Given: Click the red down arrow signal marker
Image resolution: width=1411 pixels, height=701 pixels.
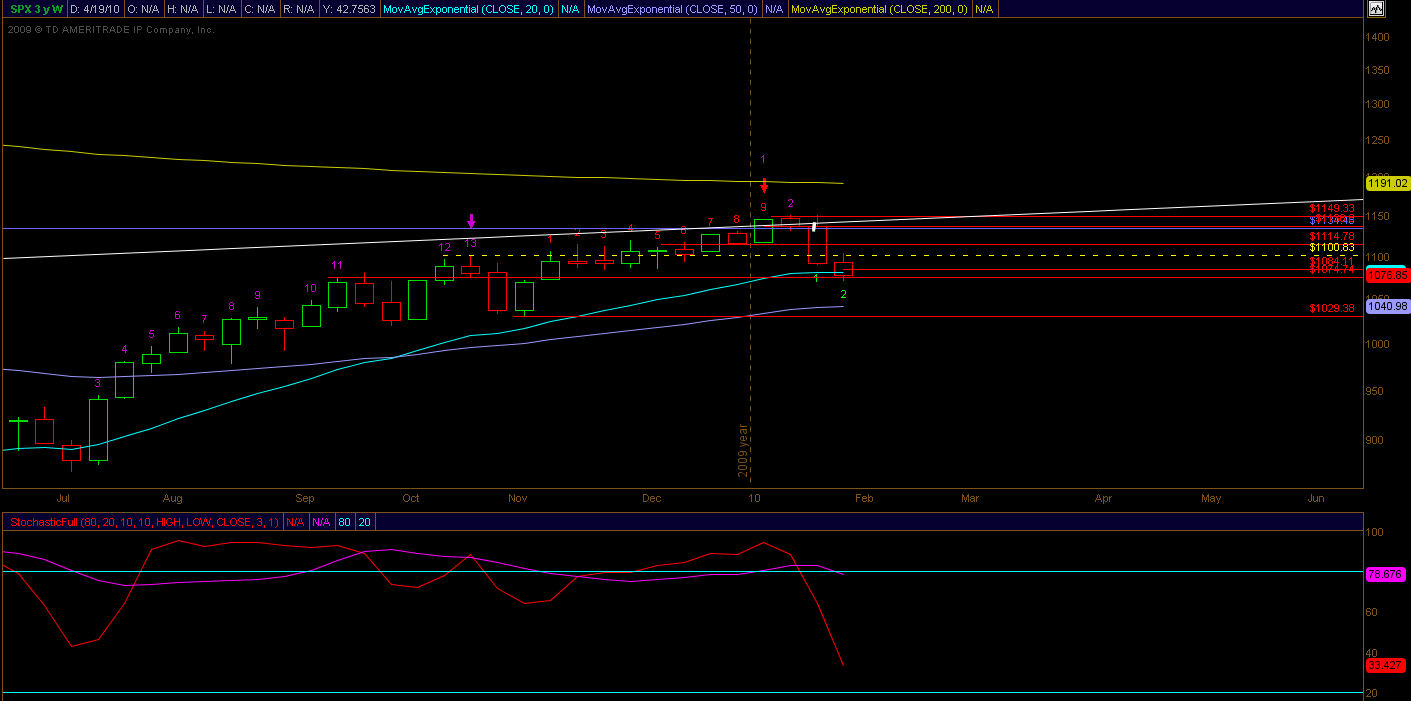Looking at the screenshot, I should point(764,186).
